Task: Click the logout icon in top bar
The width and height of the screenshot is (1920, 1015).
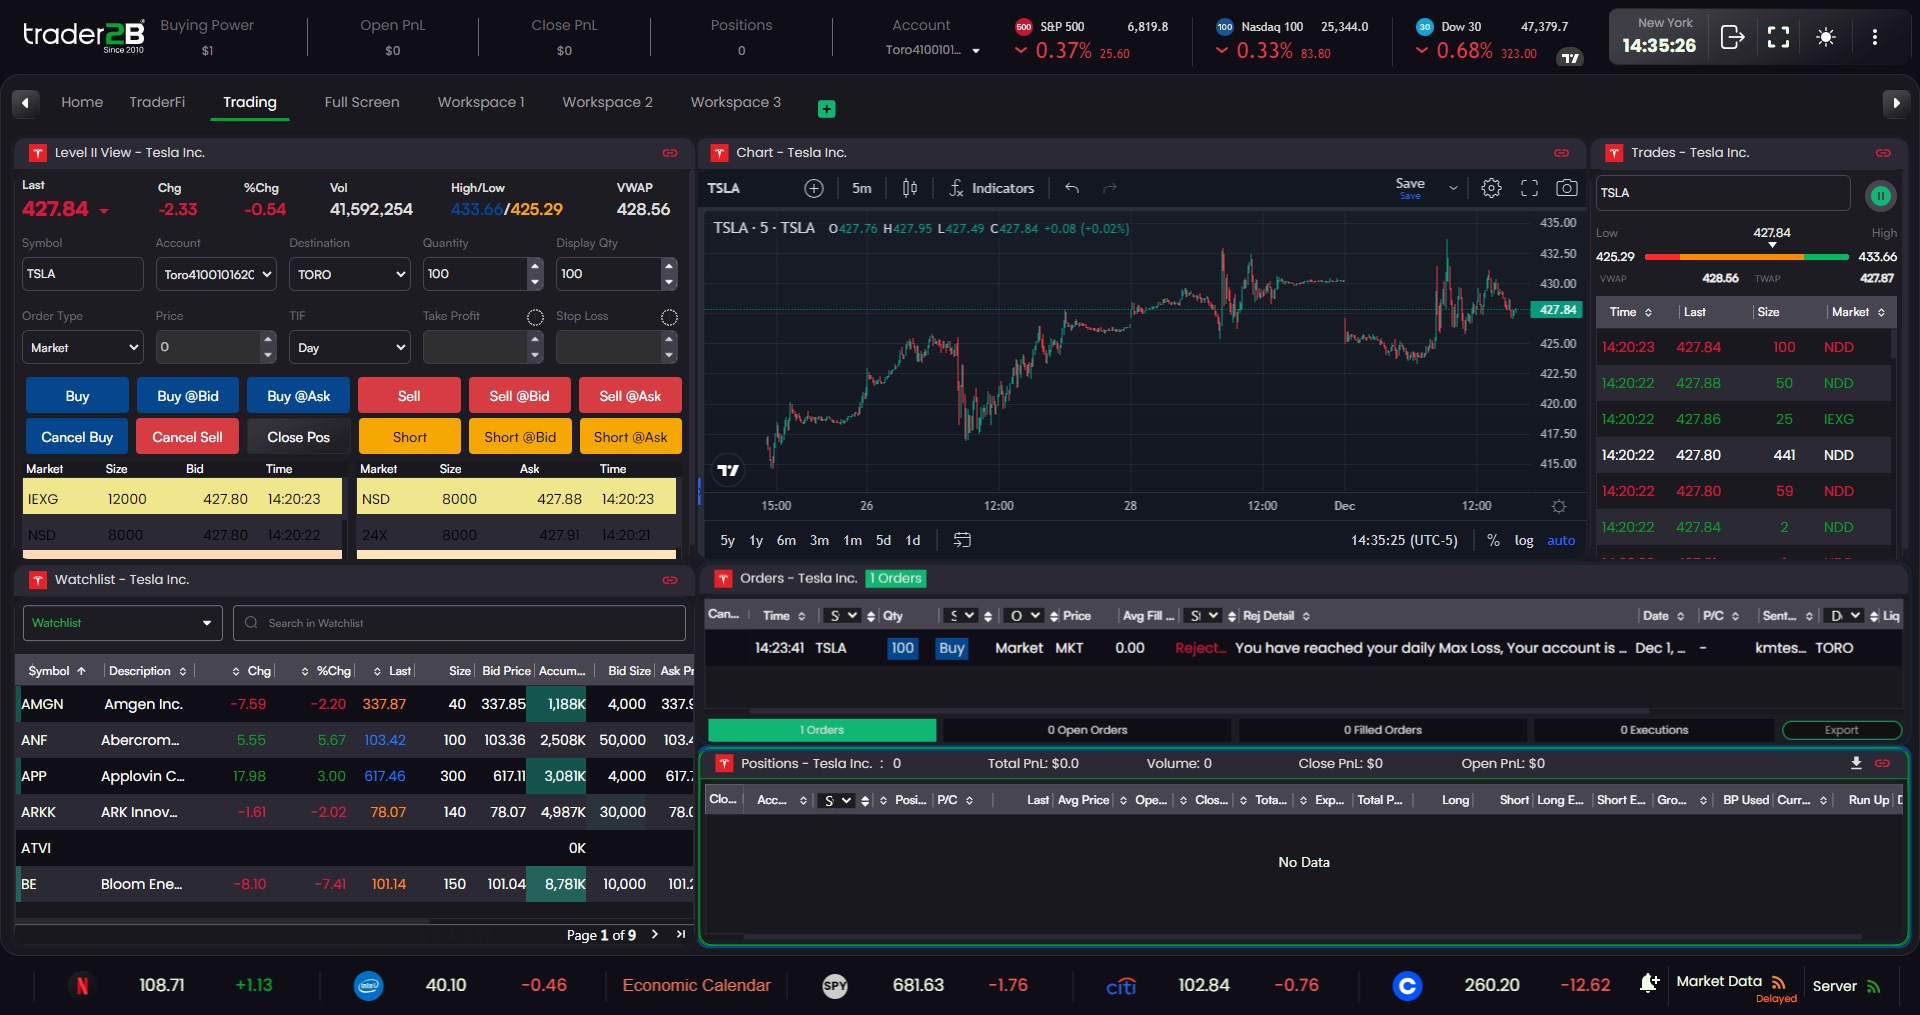Action: [1732, 38]
